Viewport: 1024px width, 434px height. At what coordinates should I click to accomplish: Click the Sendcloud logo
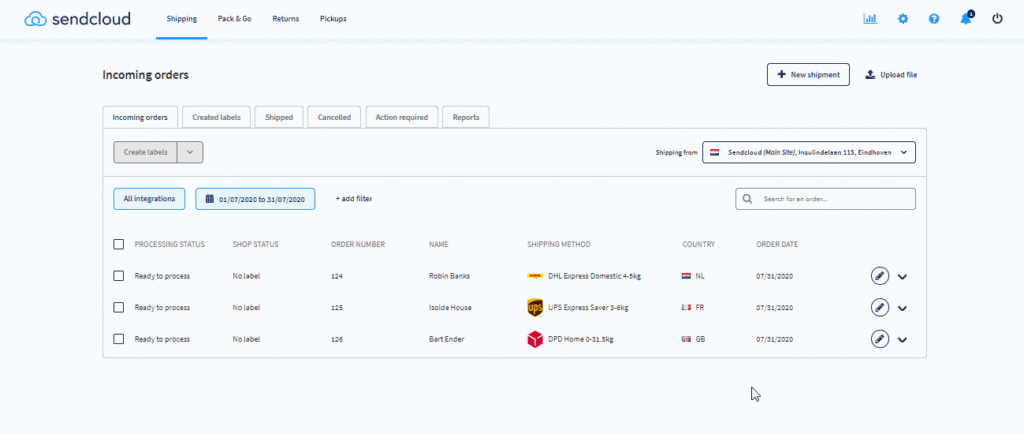(77, 19)
